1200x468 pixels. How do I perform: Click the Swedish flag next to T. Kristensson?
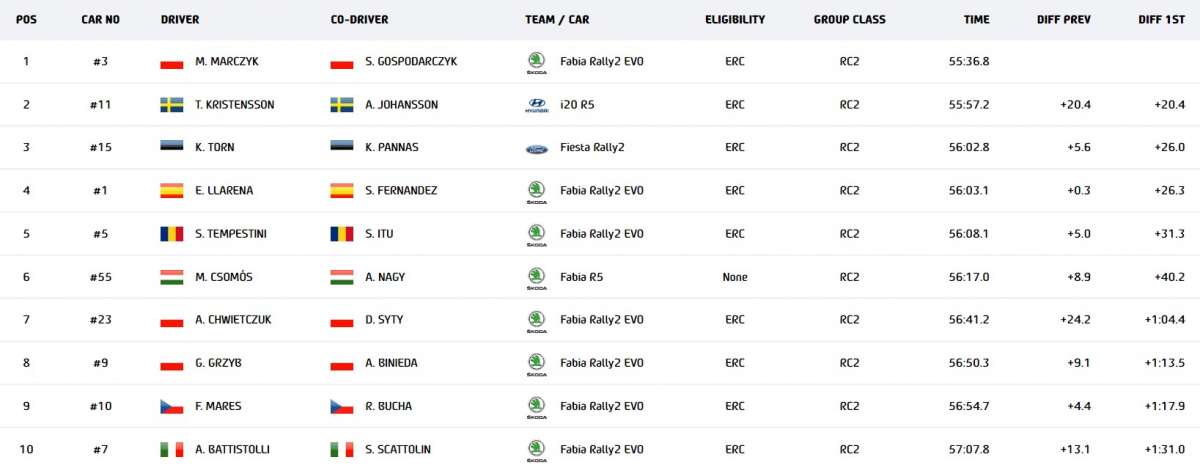(171, 105)
